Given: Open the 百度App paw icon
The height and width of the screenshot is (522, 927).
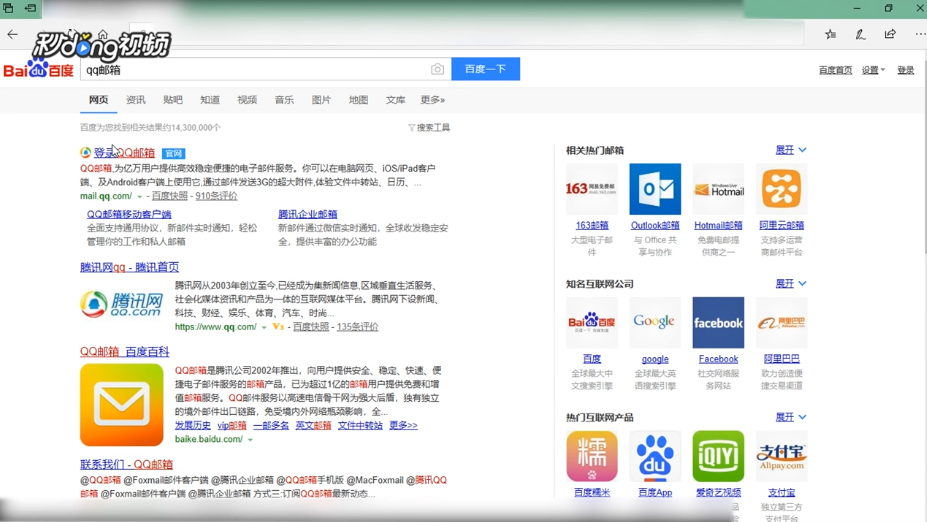Looking at the screenshot, I should (655, 456).
